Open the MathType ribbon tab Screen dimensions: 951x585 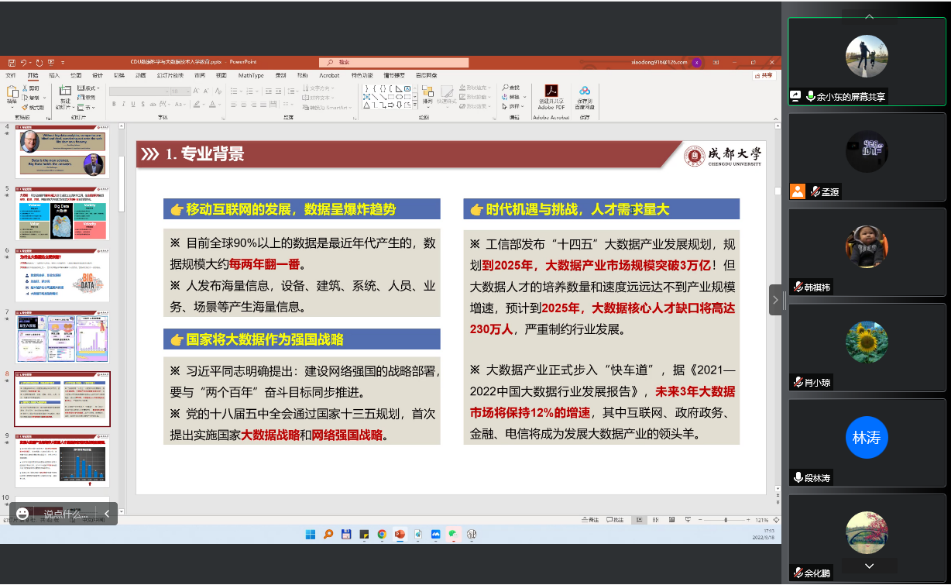[251, 75]
